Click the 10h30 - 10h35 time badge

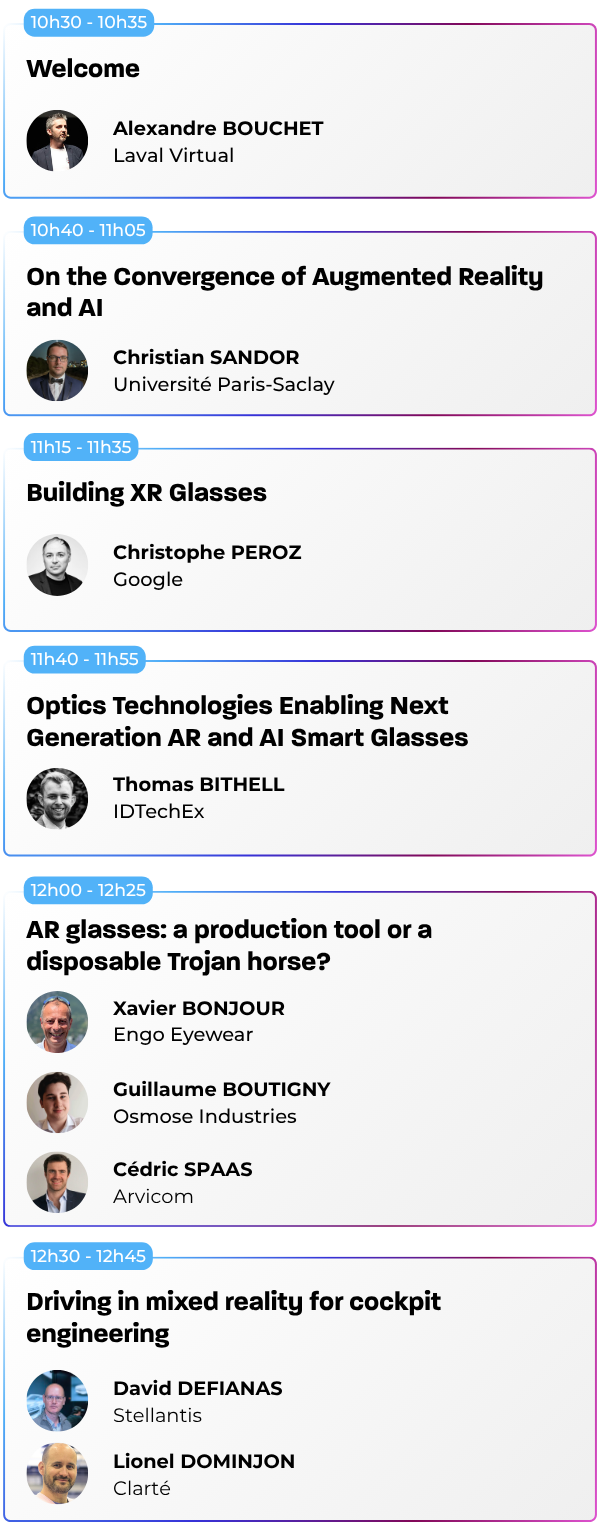(x=88, y=22)
